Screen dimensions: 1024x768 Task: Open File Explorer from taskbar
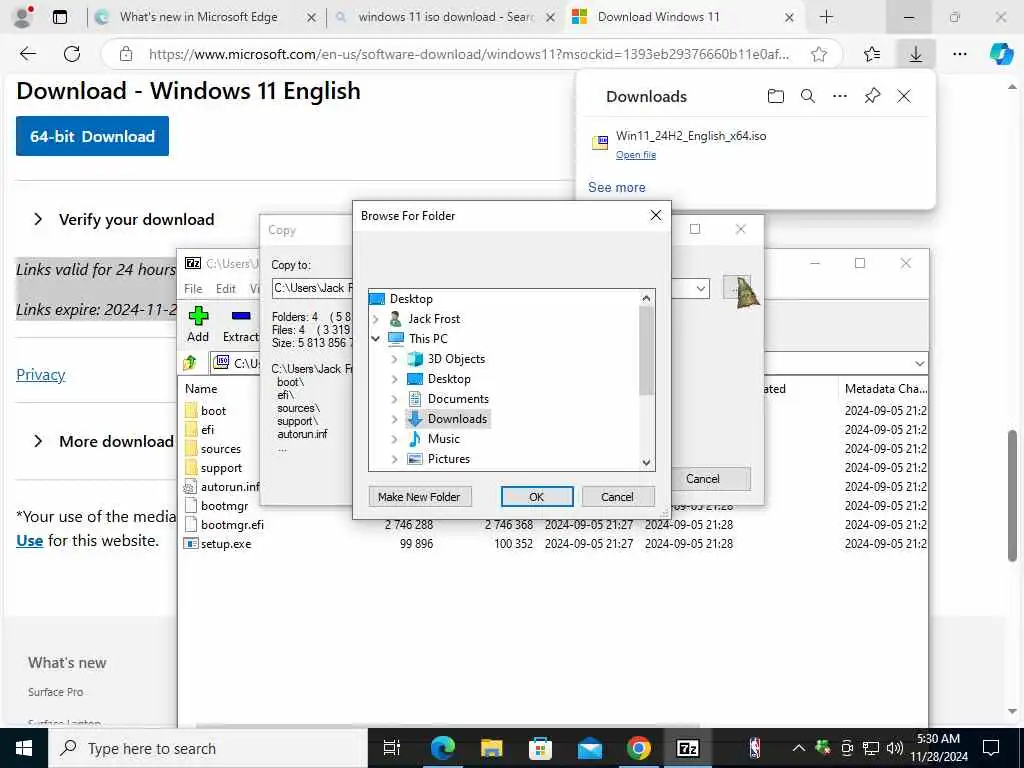point(492,748)
